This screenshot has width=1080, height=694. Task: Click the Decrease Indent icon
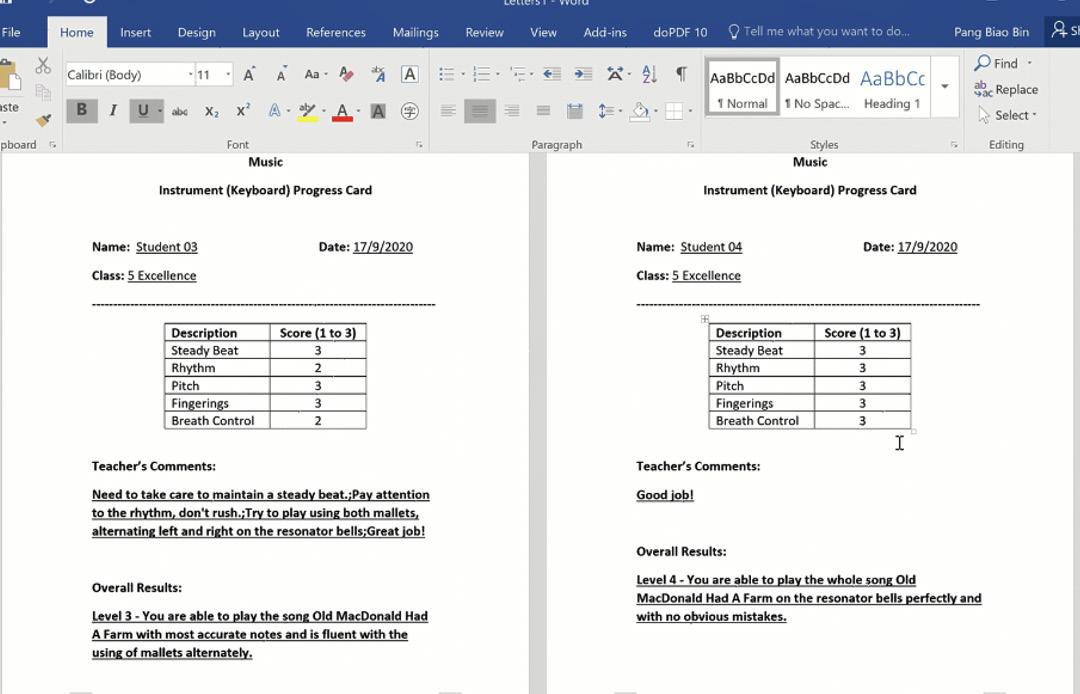point(552,74)
